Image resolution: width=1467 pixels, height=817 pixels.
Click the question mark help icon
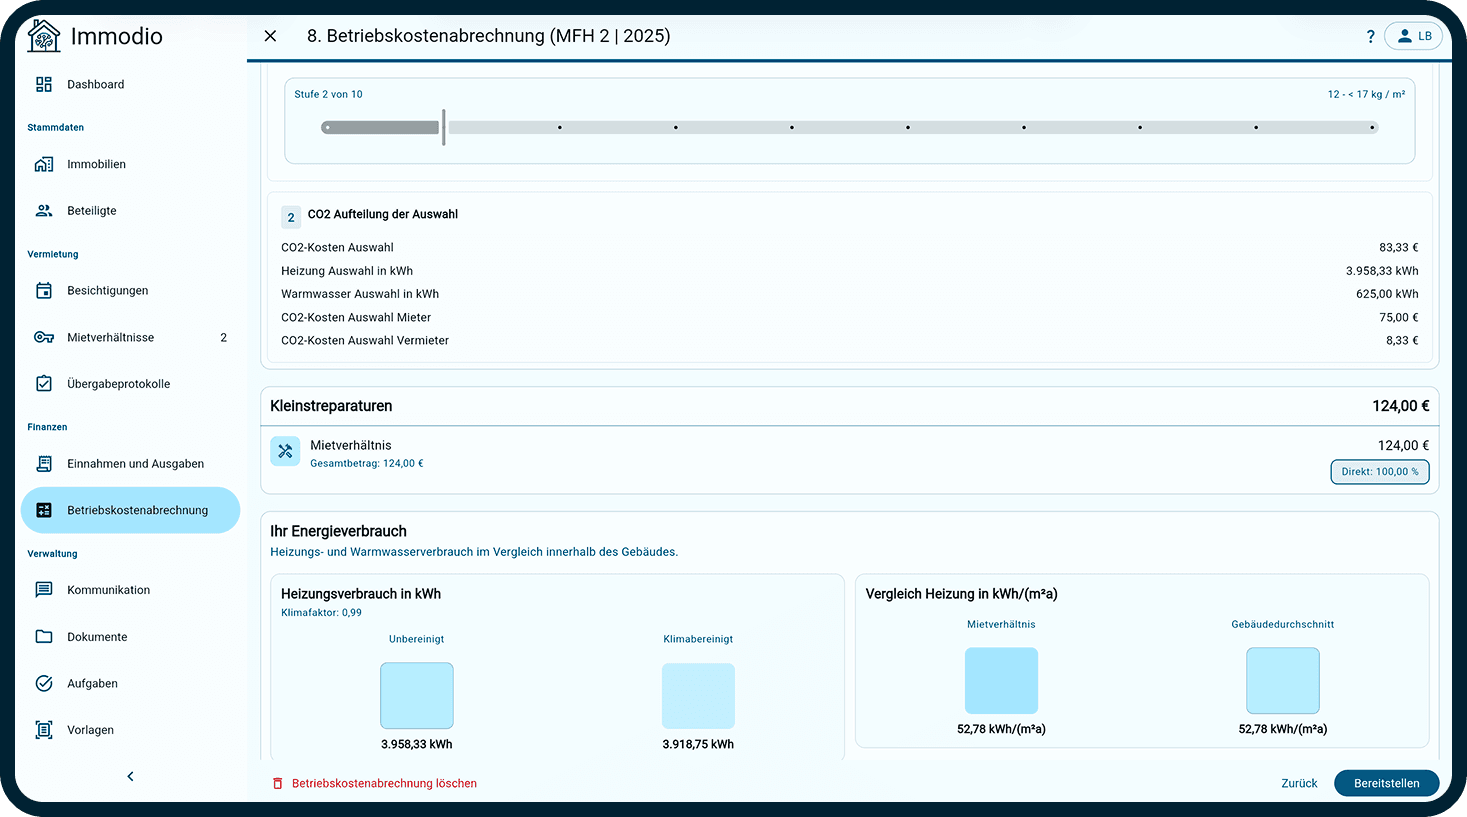(x=1370, y=36)
